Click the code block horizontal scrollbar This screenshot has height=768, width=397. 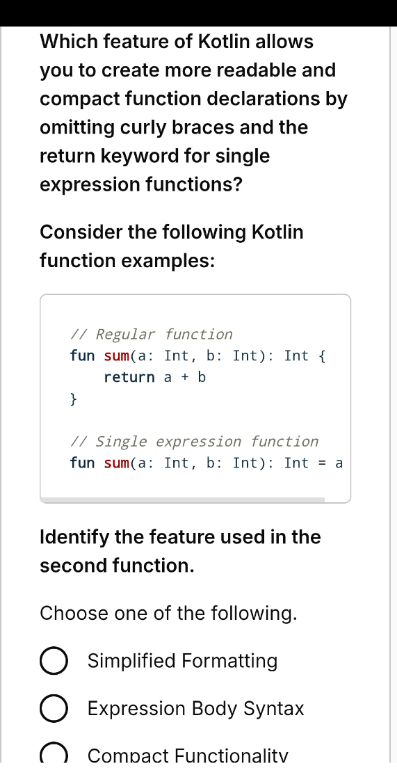click(x=183, y=500)
